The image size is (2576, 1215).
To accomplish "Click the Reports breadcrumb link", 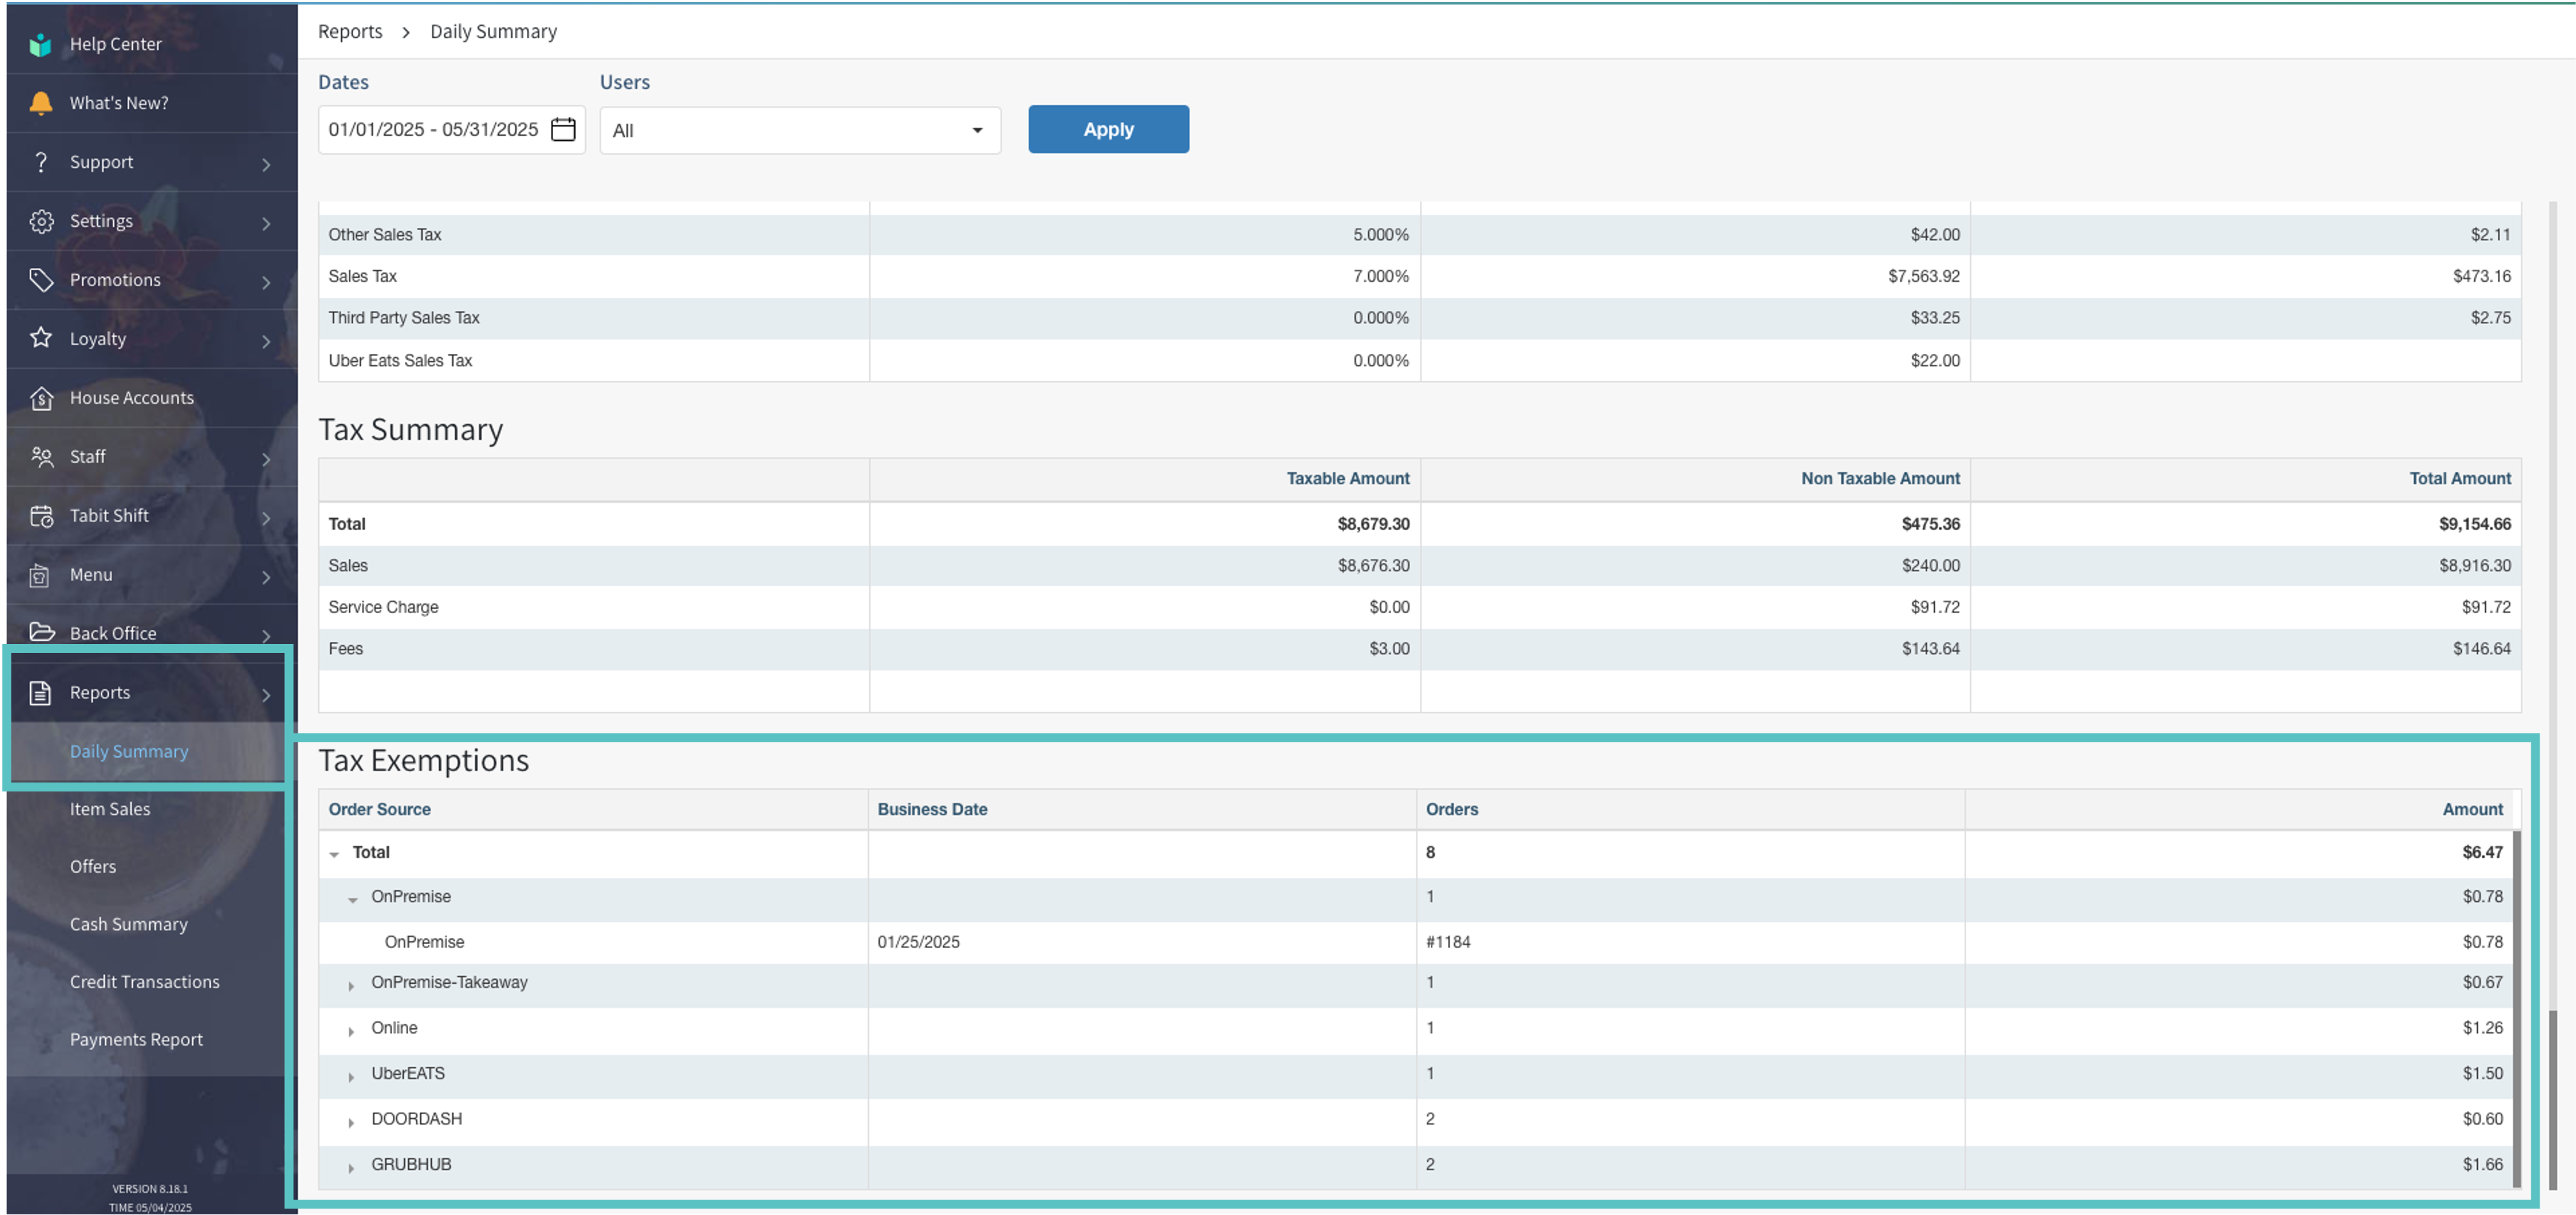I will pos(350,32).
